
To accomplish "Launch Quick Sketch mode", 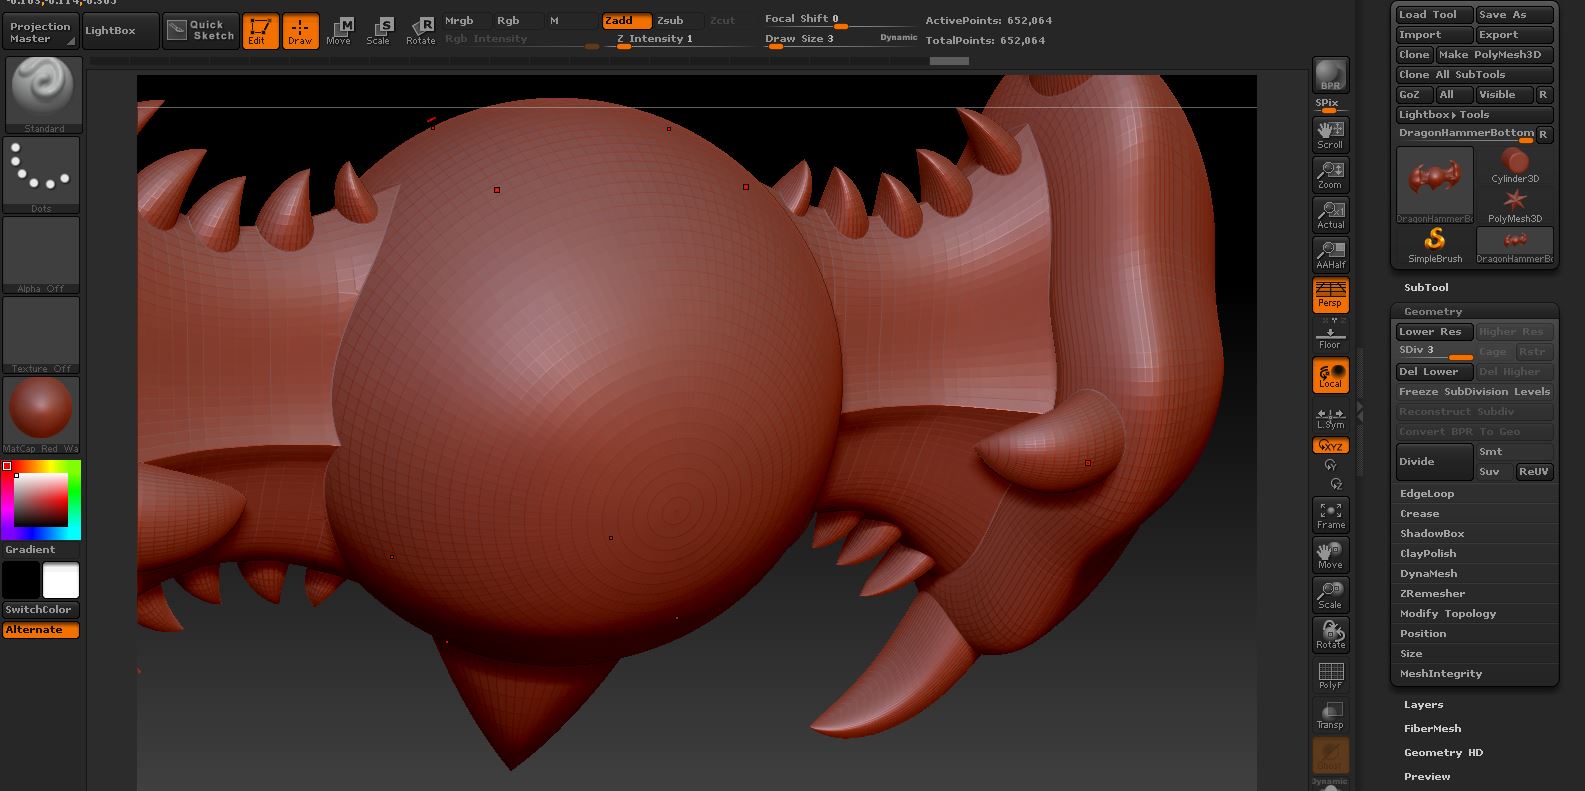I will click(201, 30).
